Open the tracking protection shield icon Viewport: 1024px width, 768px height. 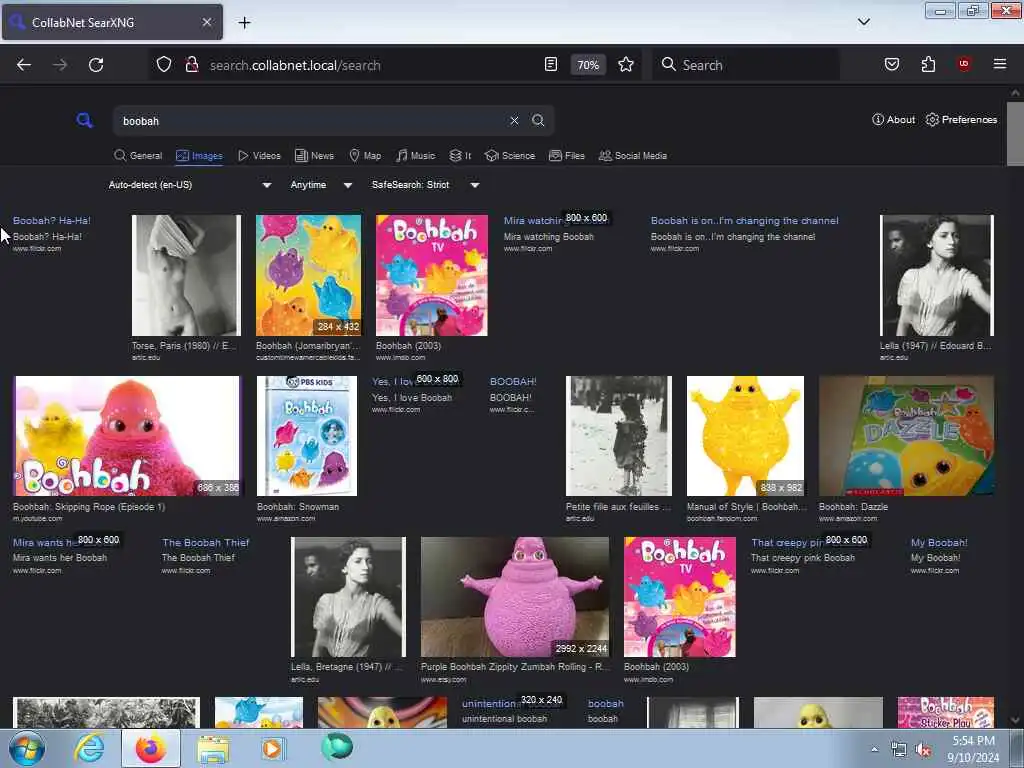click(164, 65)
